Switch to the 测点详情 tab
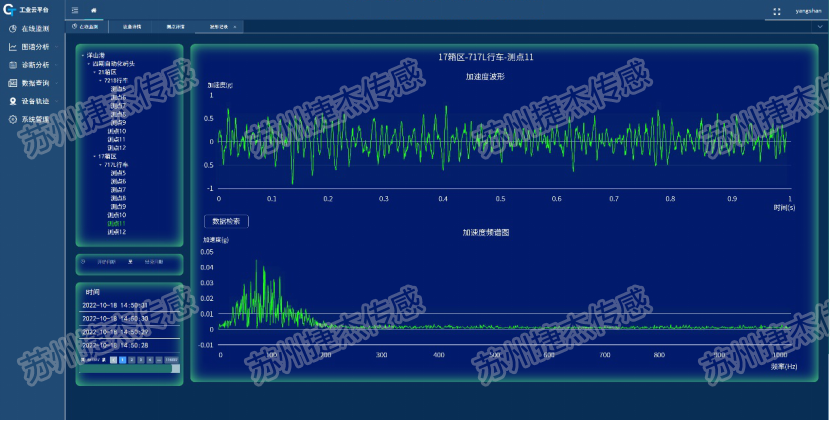830x424 pixels. click(x=175, y=26)
